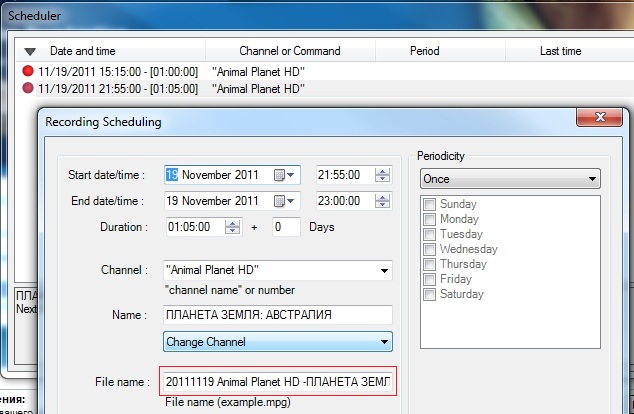This screenshot has width=634, height=414.
Task: Enable the Wednesday checkbox
Action: (x=430, y=250)
